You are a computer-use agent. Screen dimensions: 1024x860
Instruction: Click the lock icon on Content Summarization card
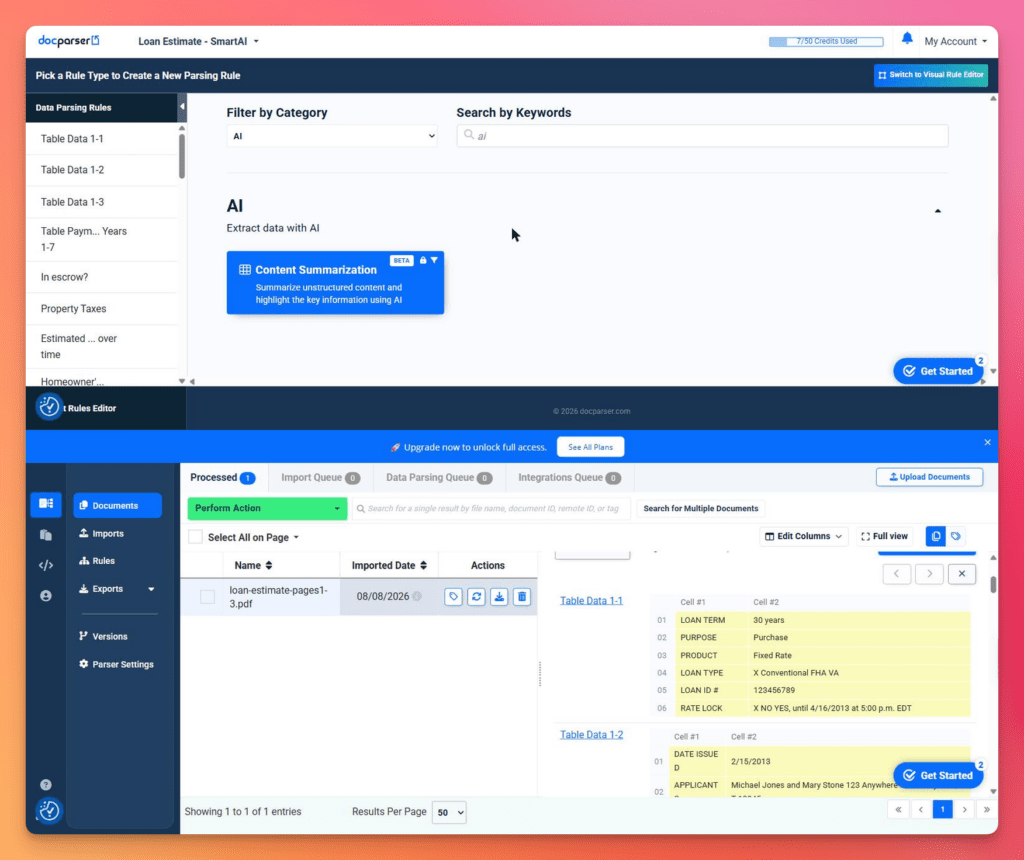coord(423,260)
